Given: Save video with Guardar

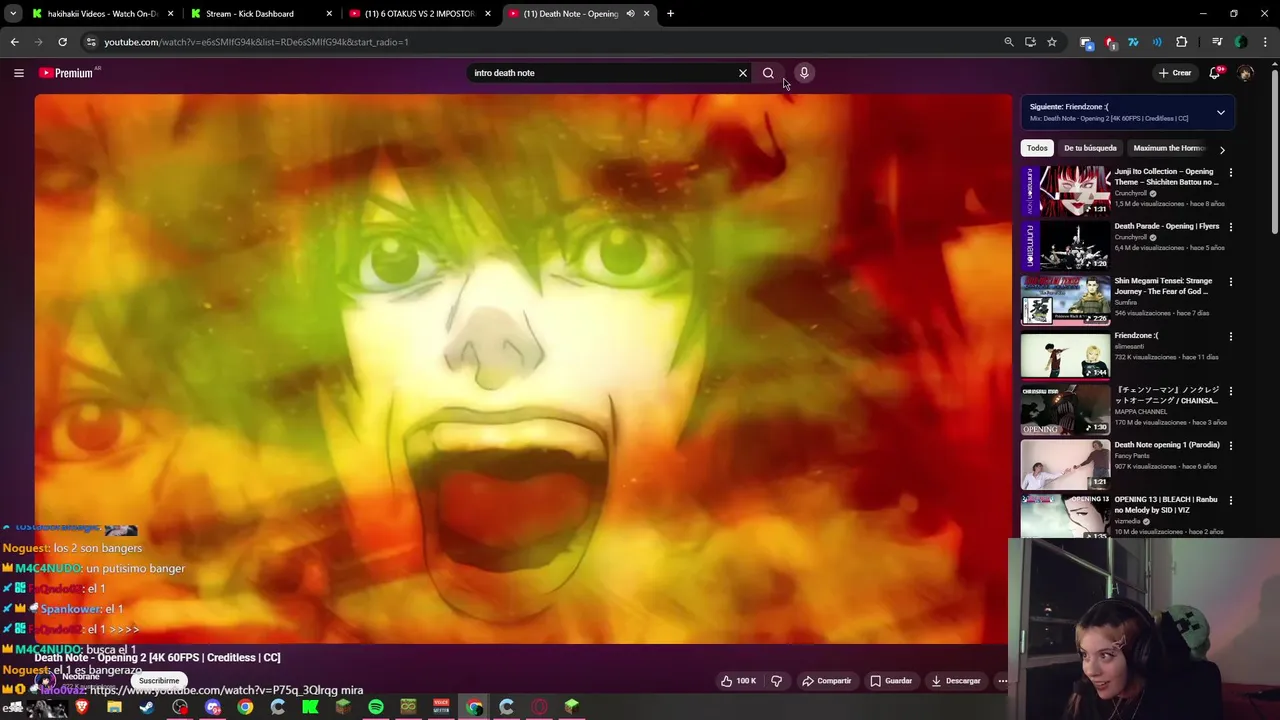Looking at the screenshot, I should click(x=891, y=681).
